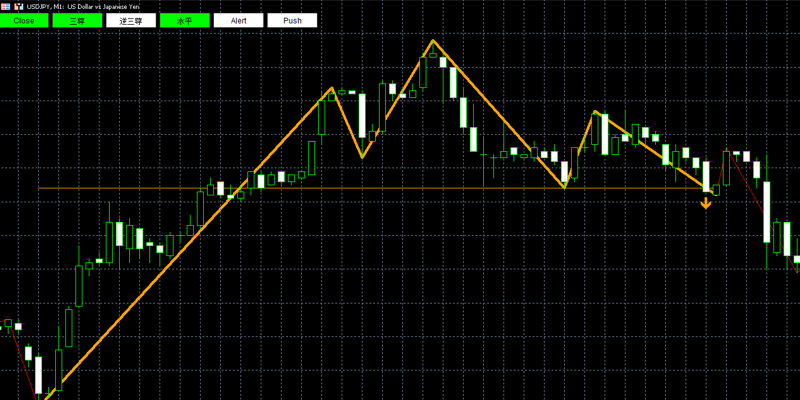Click the red grid icon in title
This screenshot has width=800, height=400.
5,7
